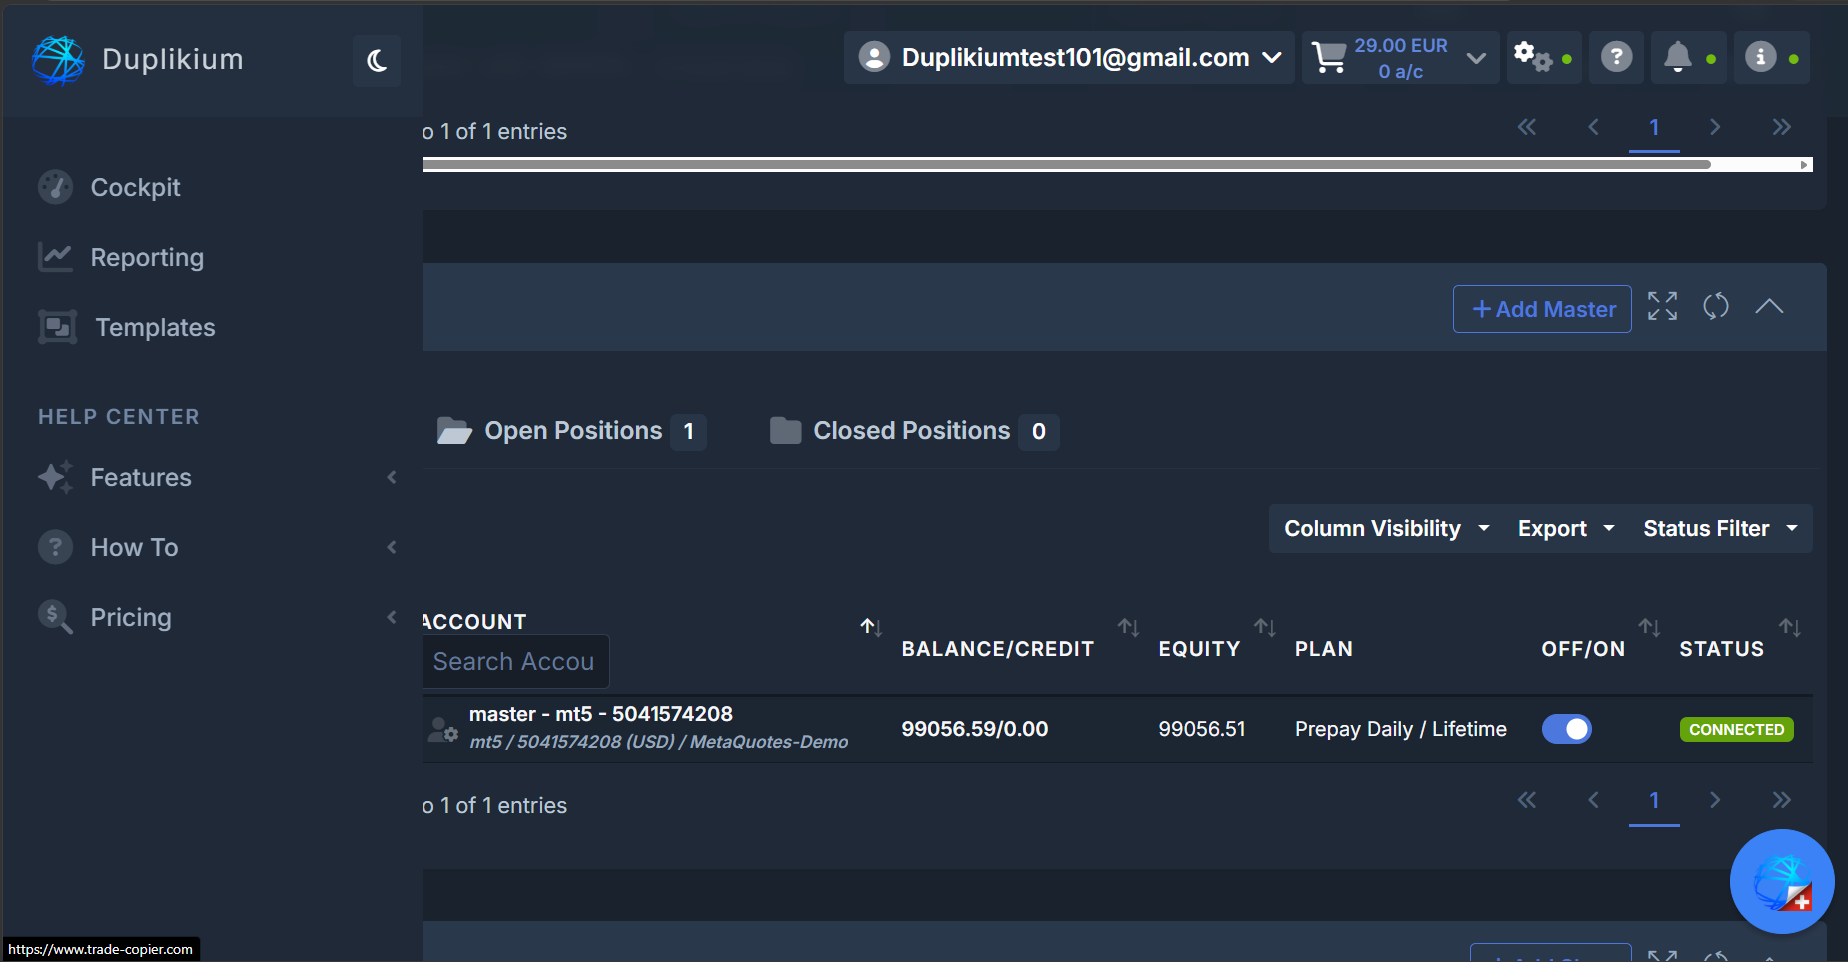Sort by Balance/Credit column
The width and height of the screenshot is (1848, 962).
click(x=1129, y=627)
